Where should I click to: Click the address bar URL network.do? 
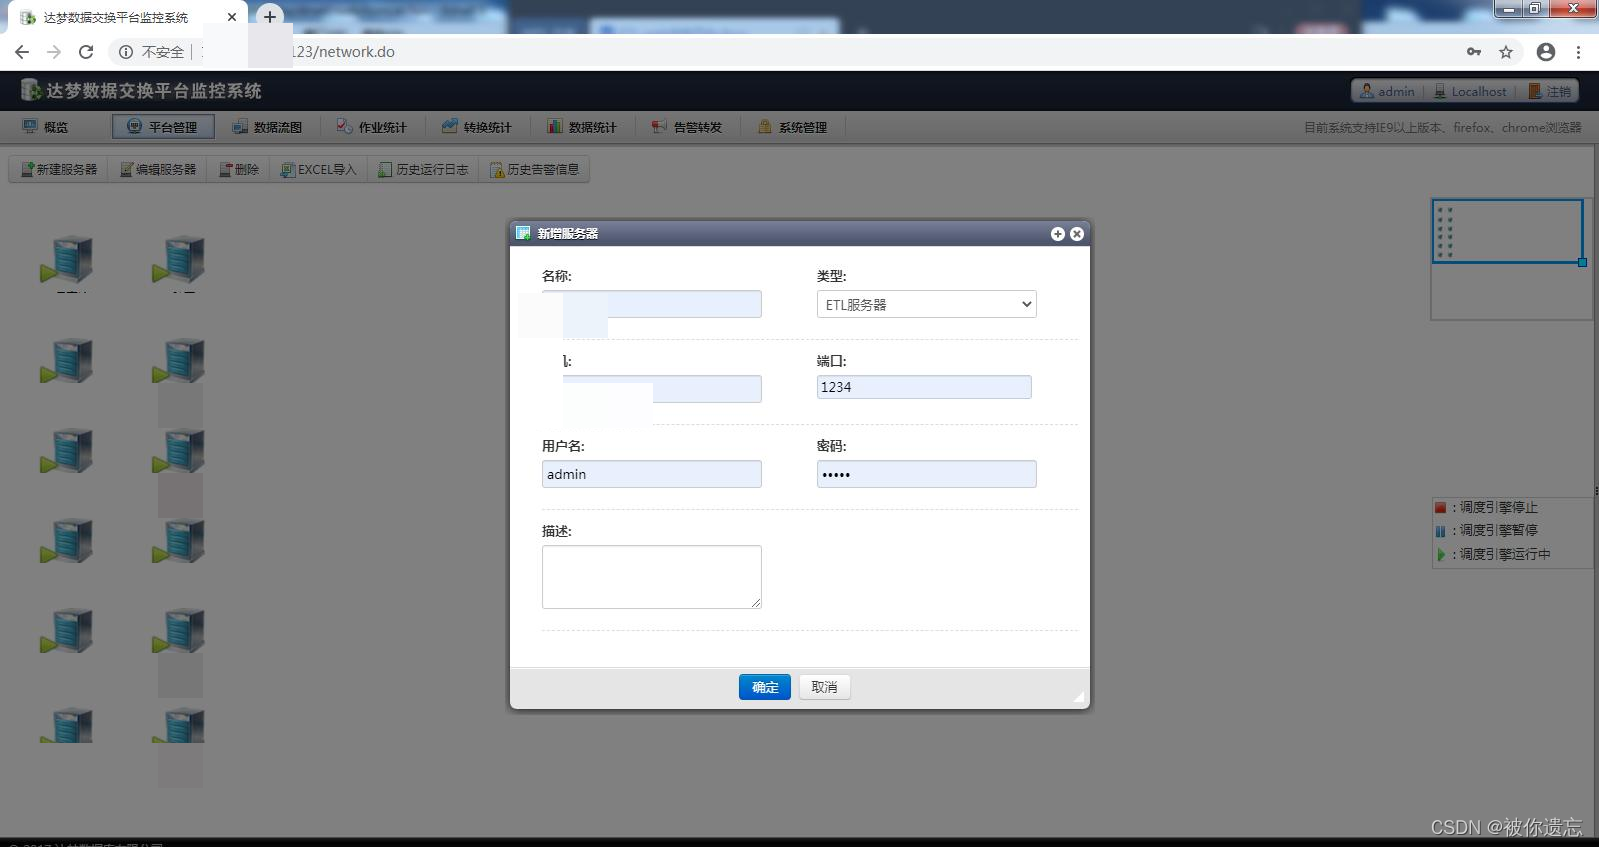[343, 52]
